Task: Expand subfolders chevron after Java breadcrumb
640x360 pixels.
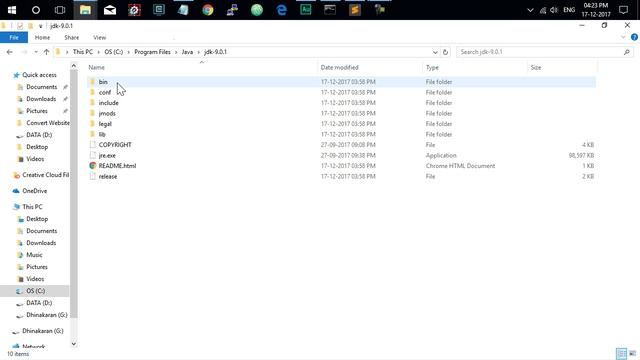Action: [198, 52]
